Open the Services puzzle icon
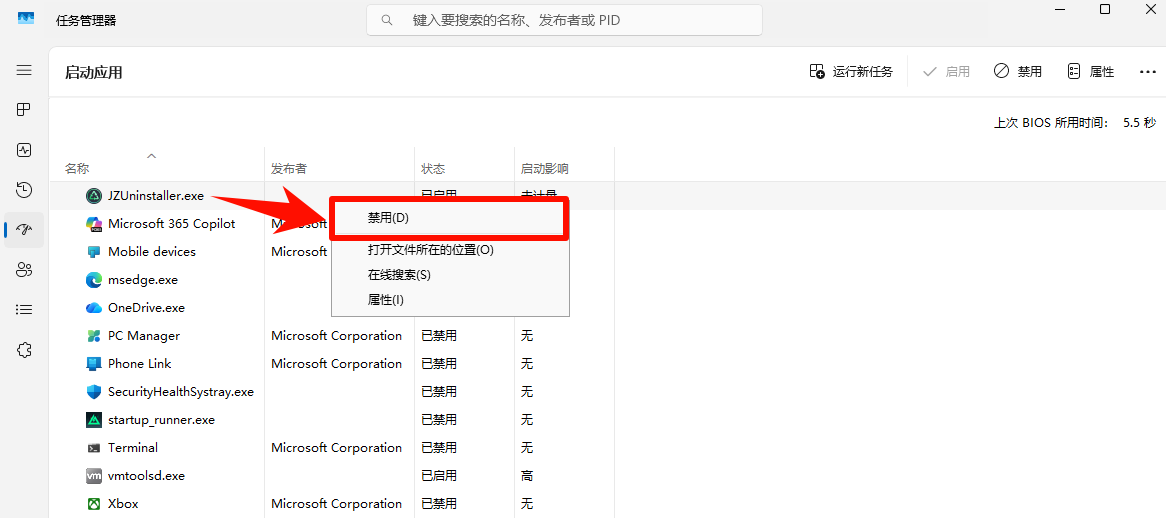The width and height of the screenshot is (1166, 518). click(x=24, y=349)
